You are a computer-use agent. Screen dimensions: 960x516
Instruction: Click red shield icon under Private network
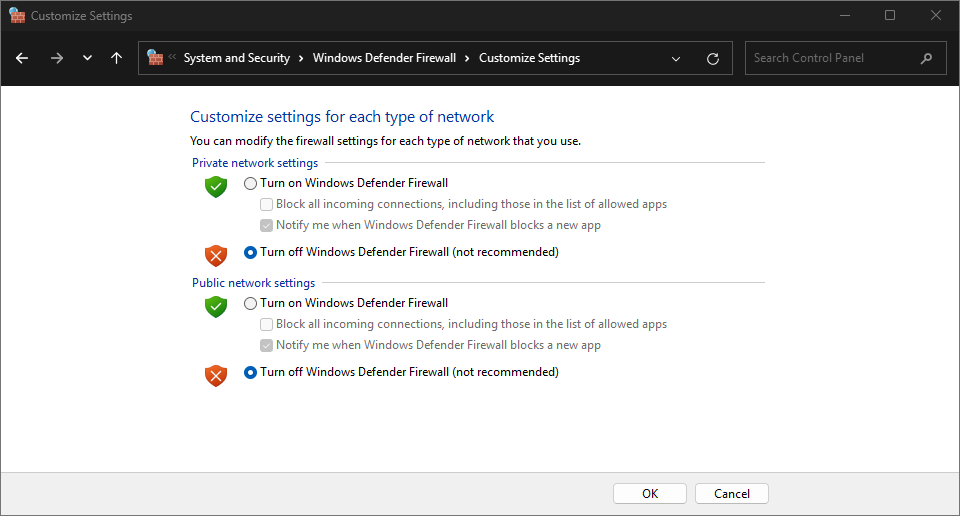[x=216, y=255]
